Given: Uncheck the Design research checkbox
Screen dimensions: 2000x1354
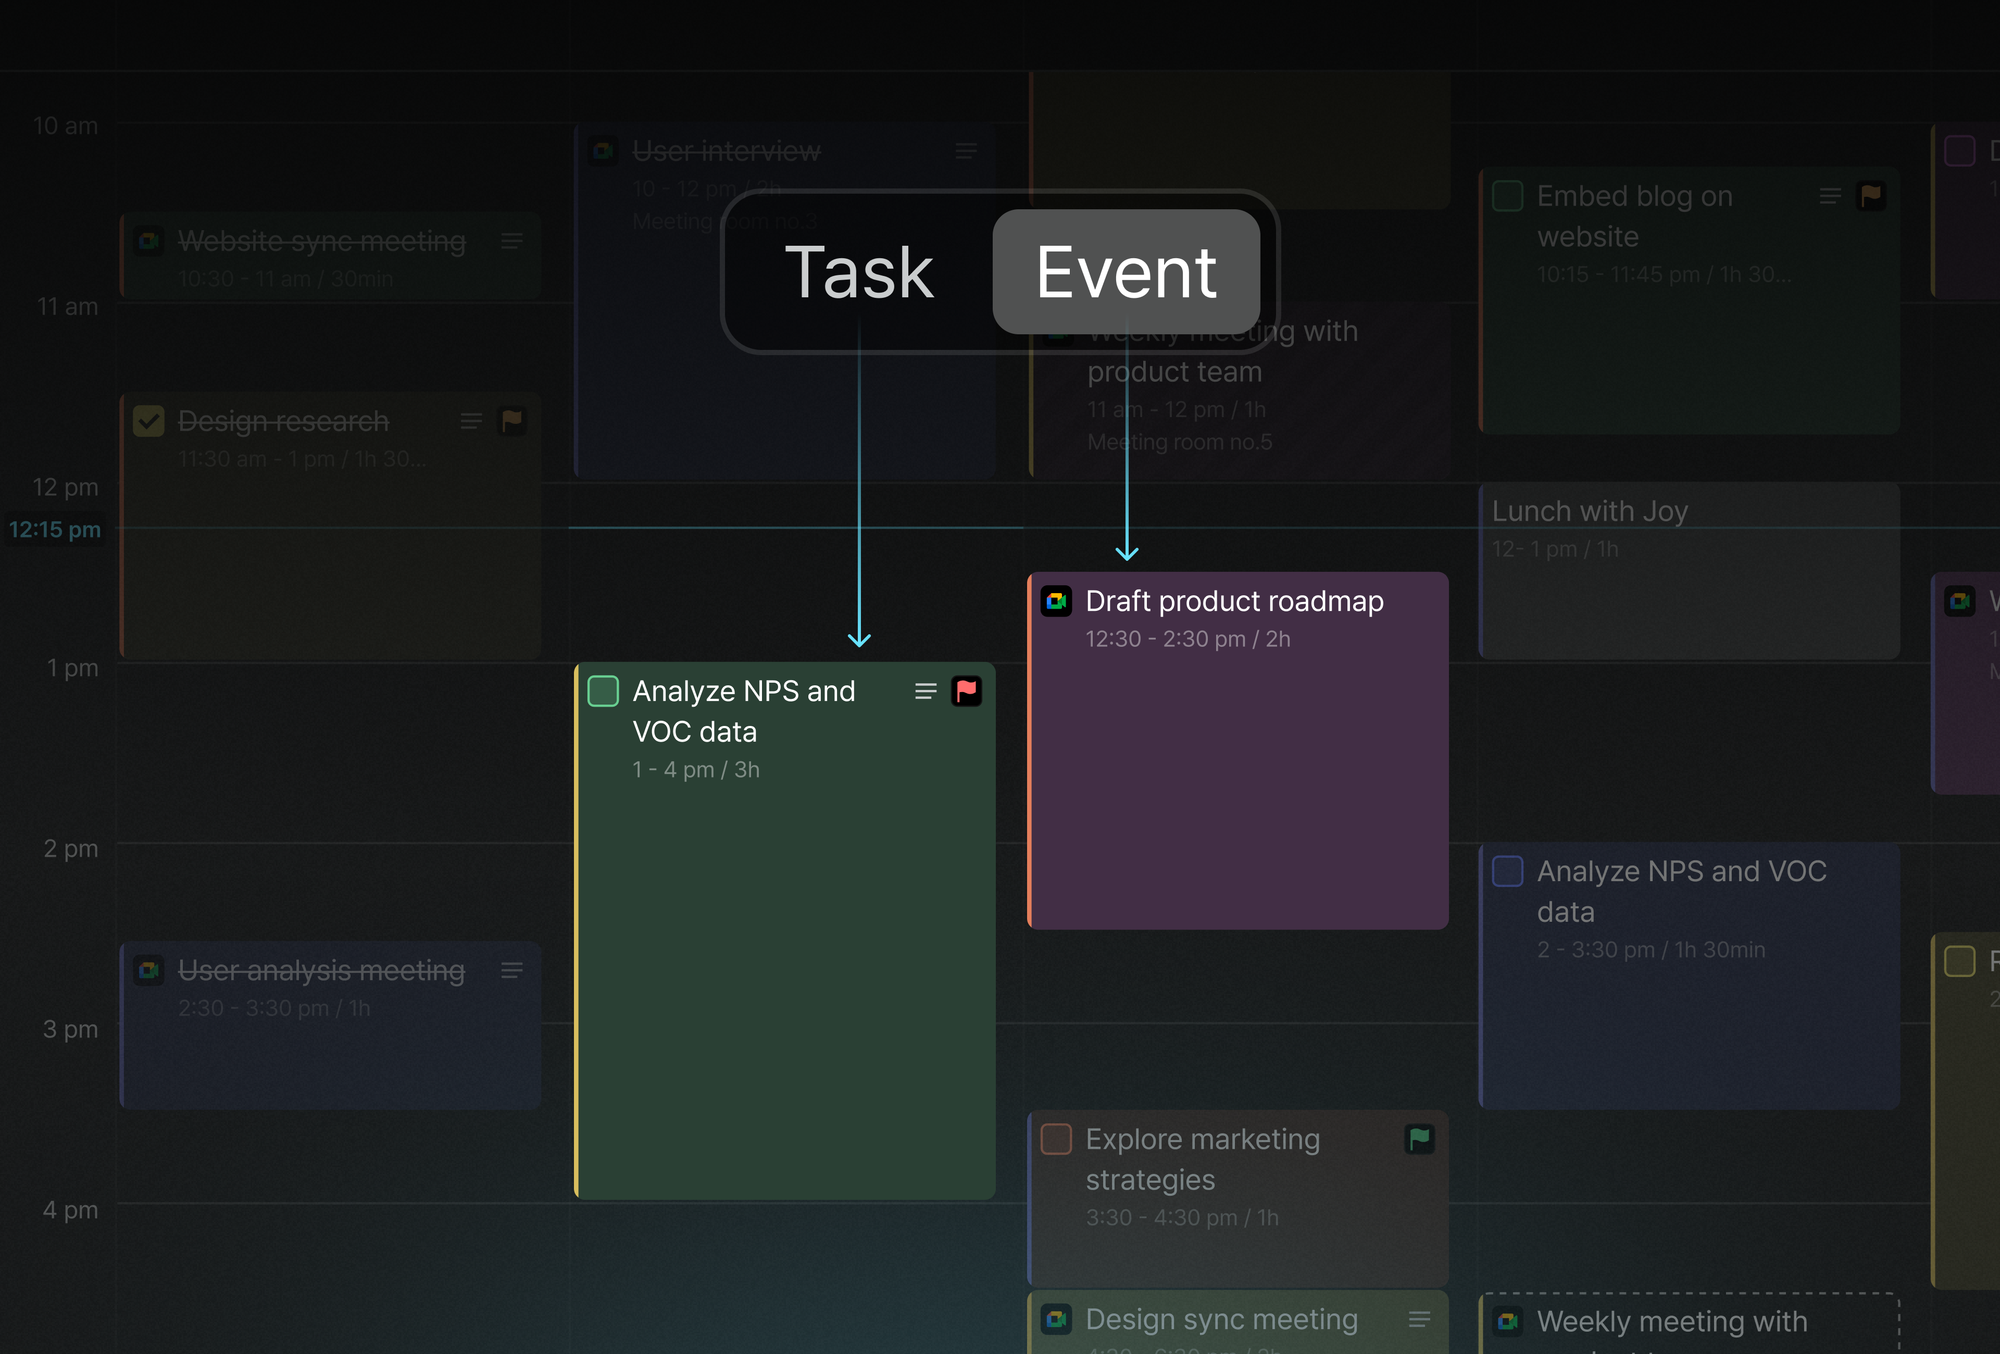Looking at the screenshot, I should [149, 421].
